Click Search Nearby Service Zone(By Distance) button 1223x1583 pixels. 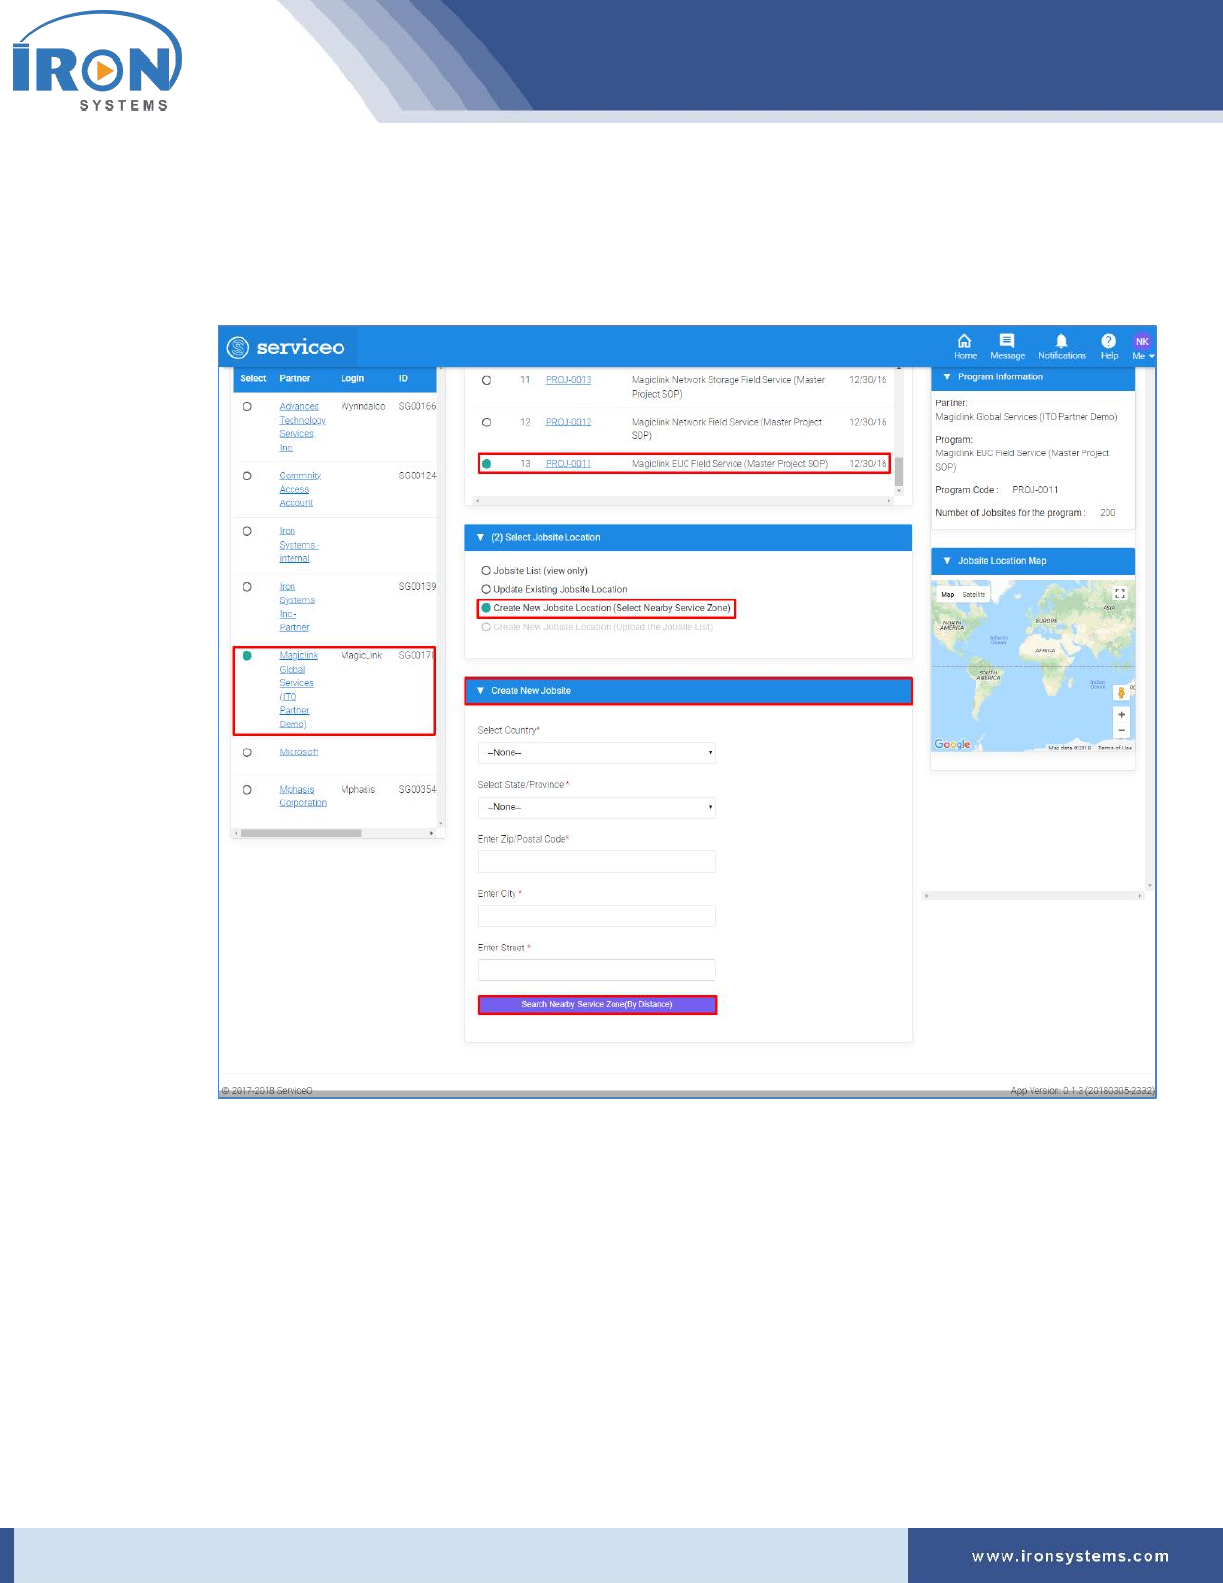[597, 1005]
